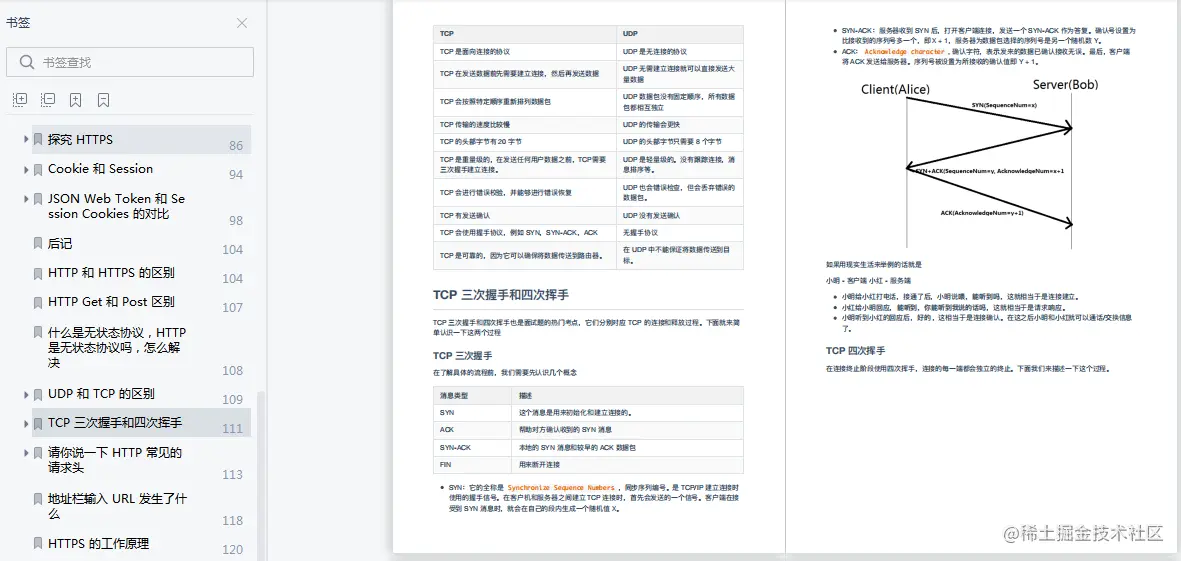
Task: Click bookmark icon beside HTTPS 的工作原理
Action: pos(38,543)
